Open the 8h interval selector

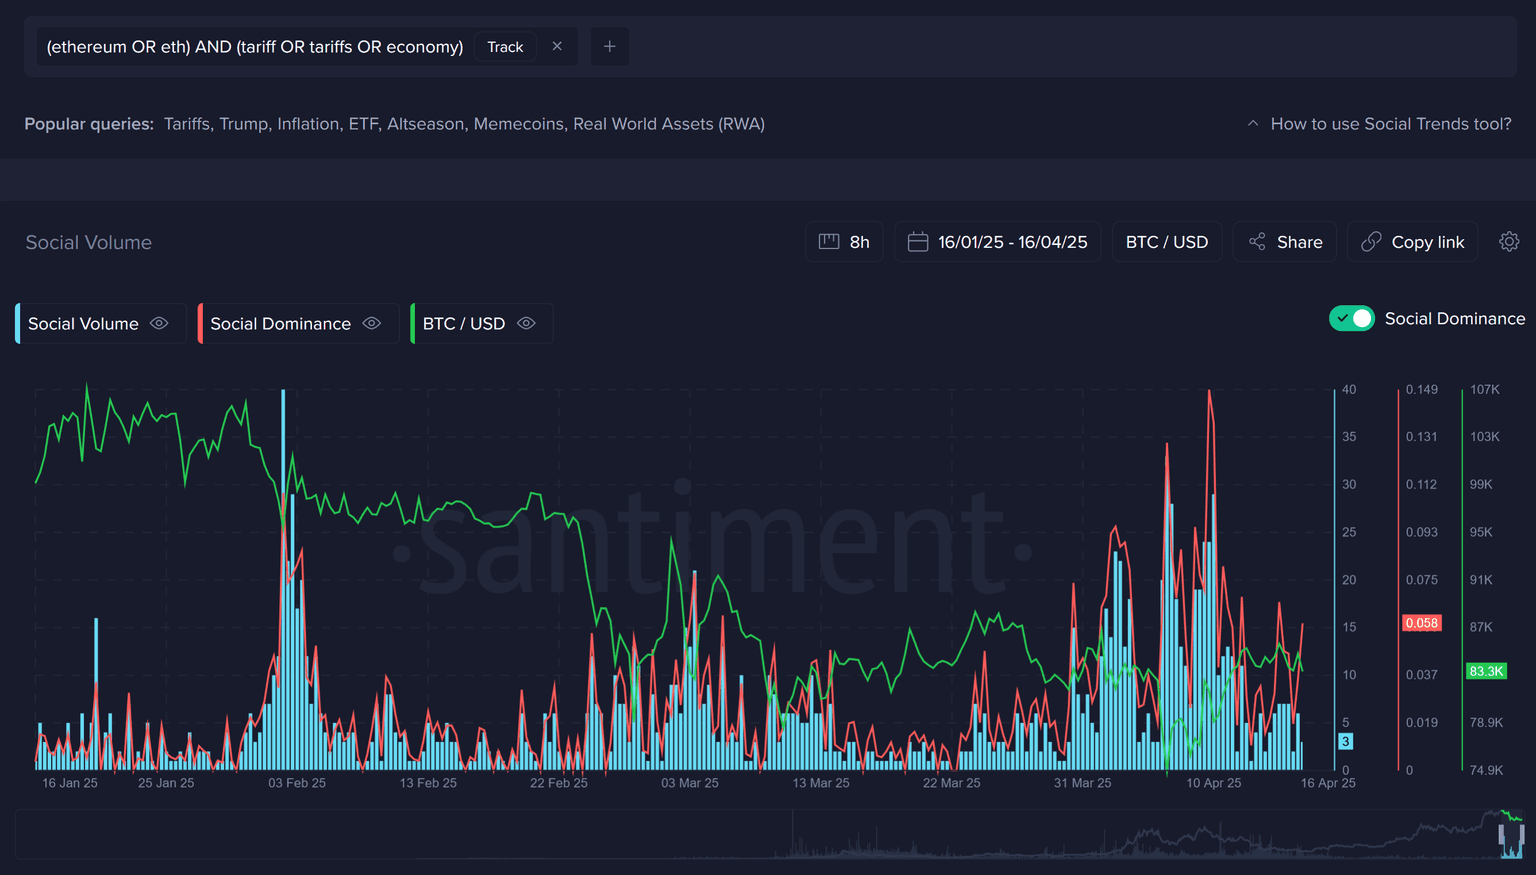[844, 242]
